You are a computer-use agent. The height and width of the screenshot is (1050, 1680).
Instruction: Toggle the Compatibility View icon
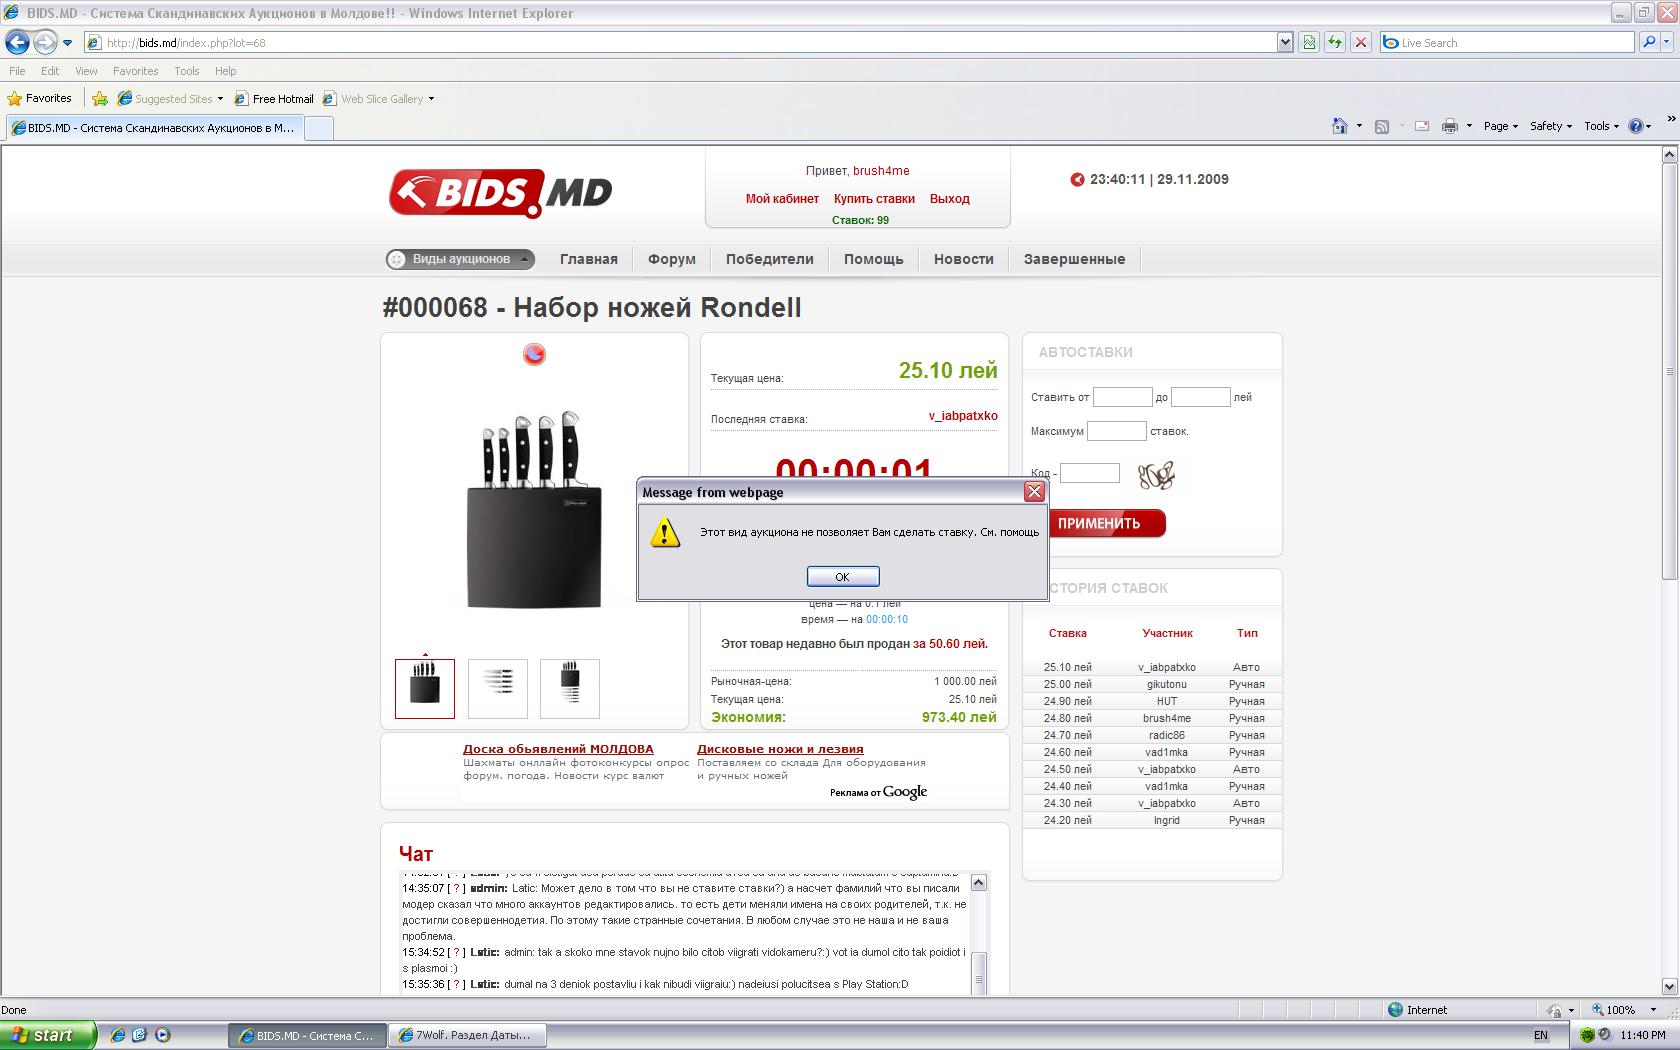(1308, 43)
